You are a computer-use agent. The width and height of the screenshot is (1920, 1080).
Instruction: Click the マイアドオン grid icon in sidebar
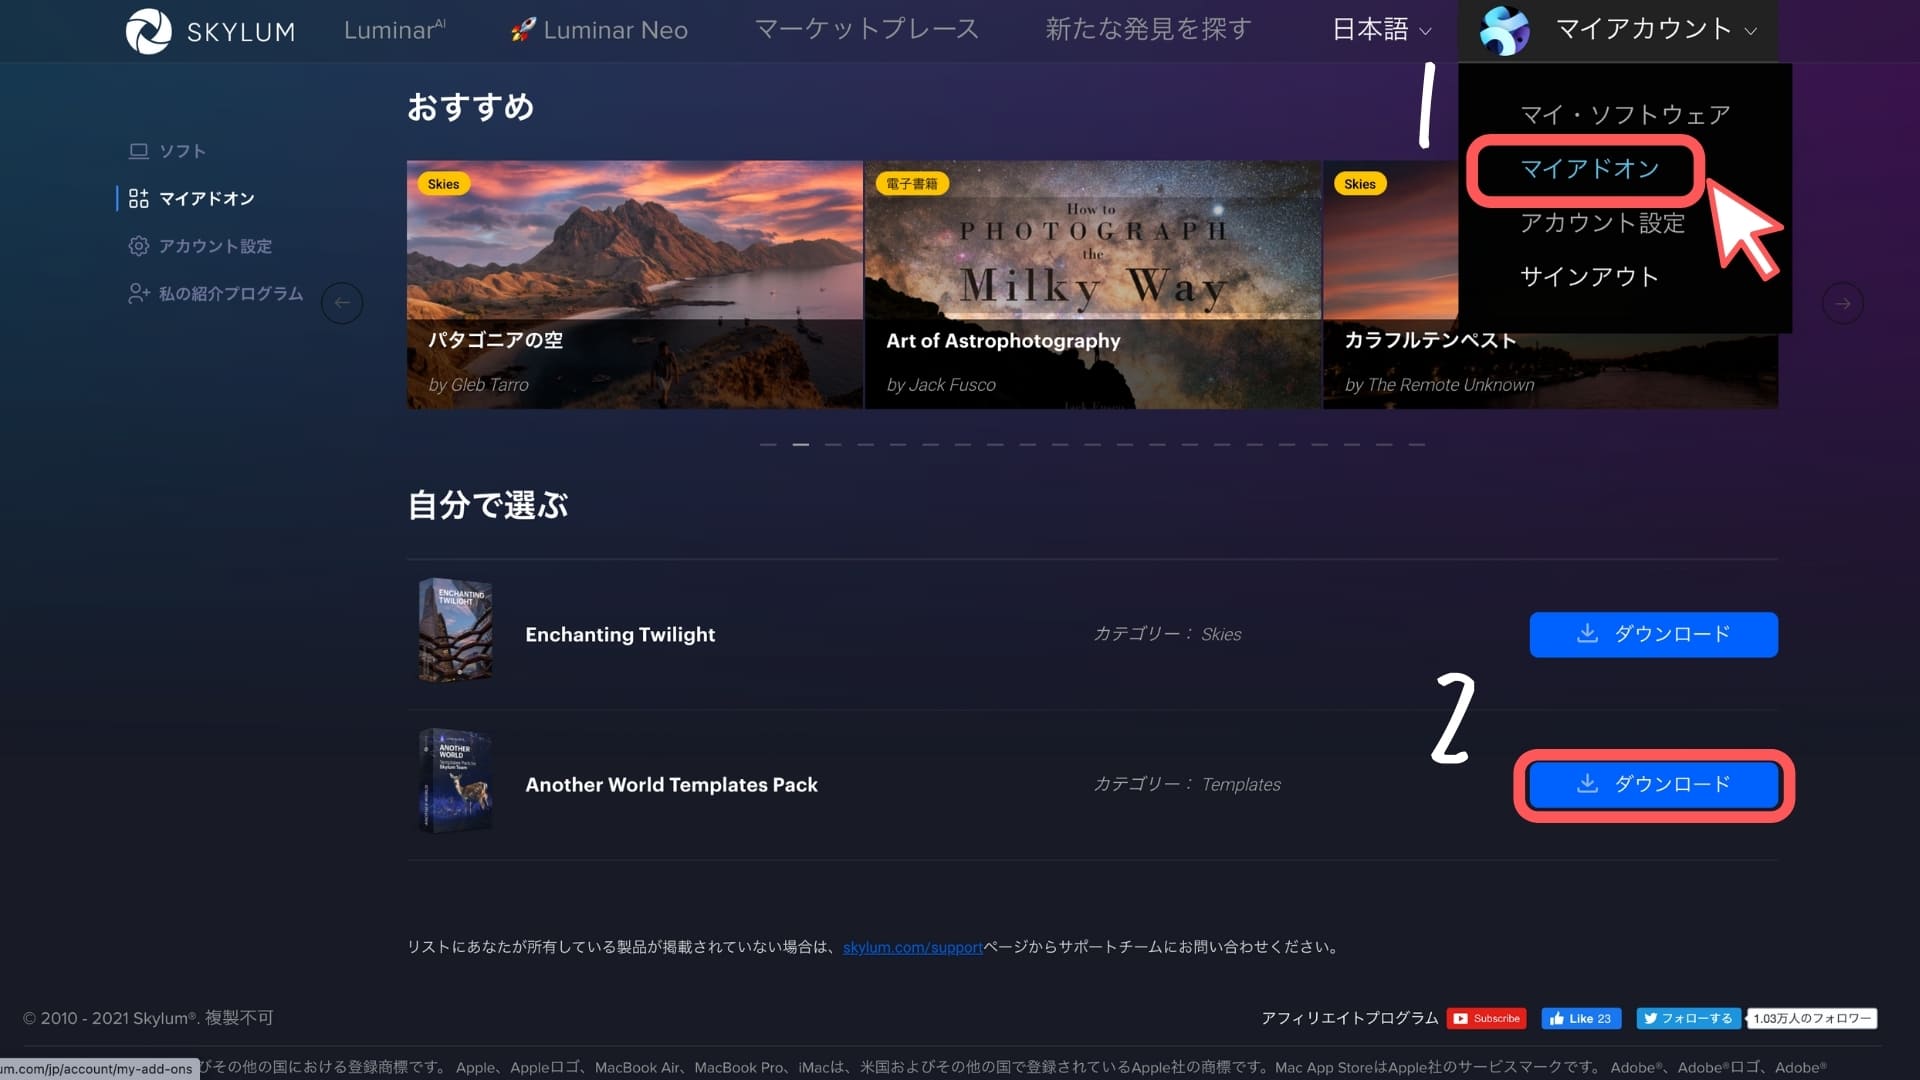pyautogui.click(x=139, y=198)
